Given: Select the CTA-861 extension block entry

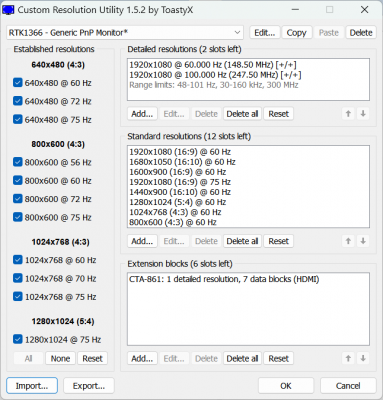Looking at the screenshot, I should click(224, 279).
